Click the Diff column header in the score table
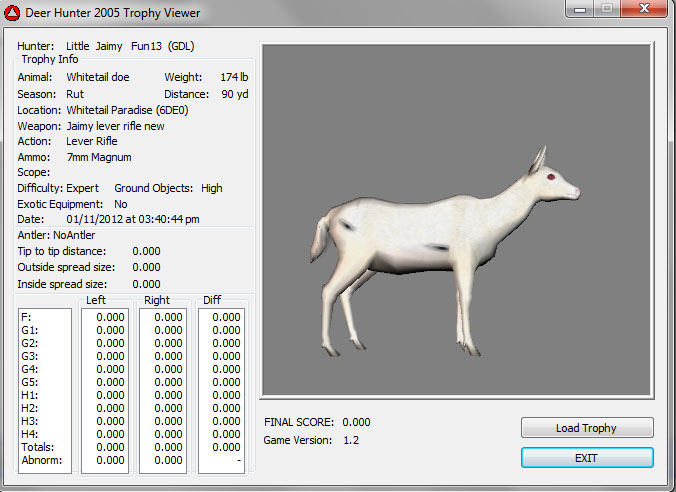676x492 pixels. [212, 300]
